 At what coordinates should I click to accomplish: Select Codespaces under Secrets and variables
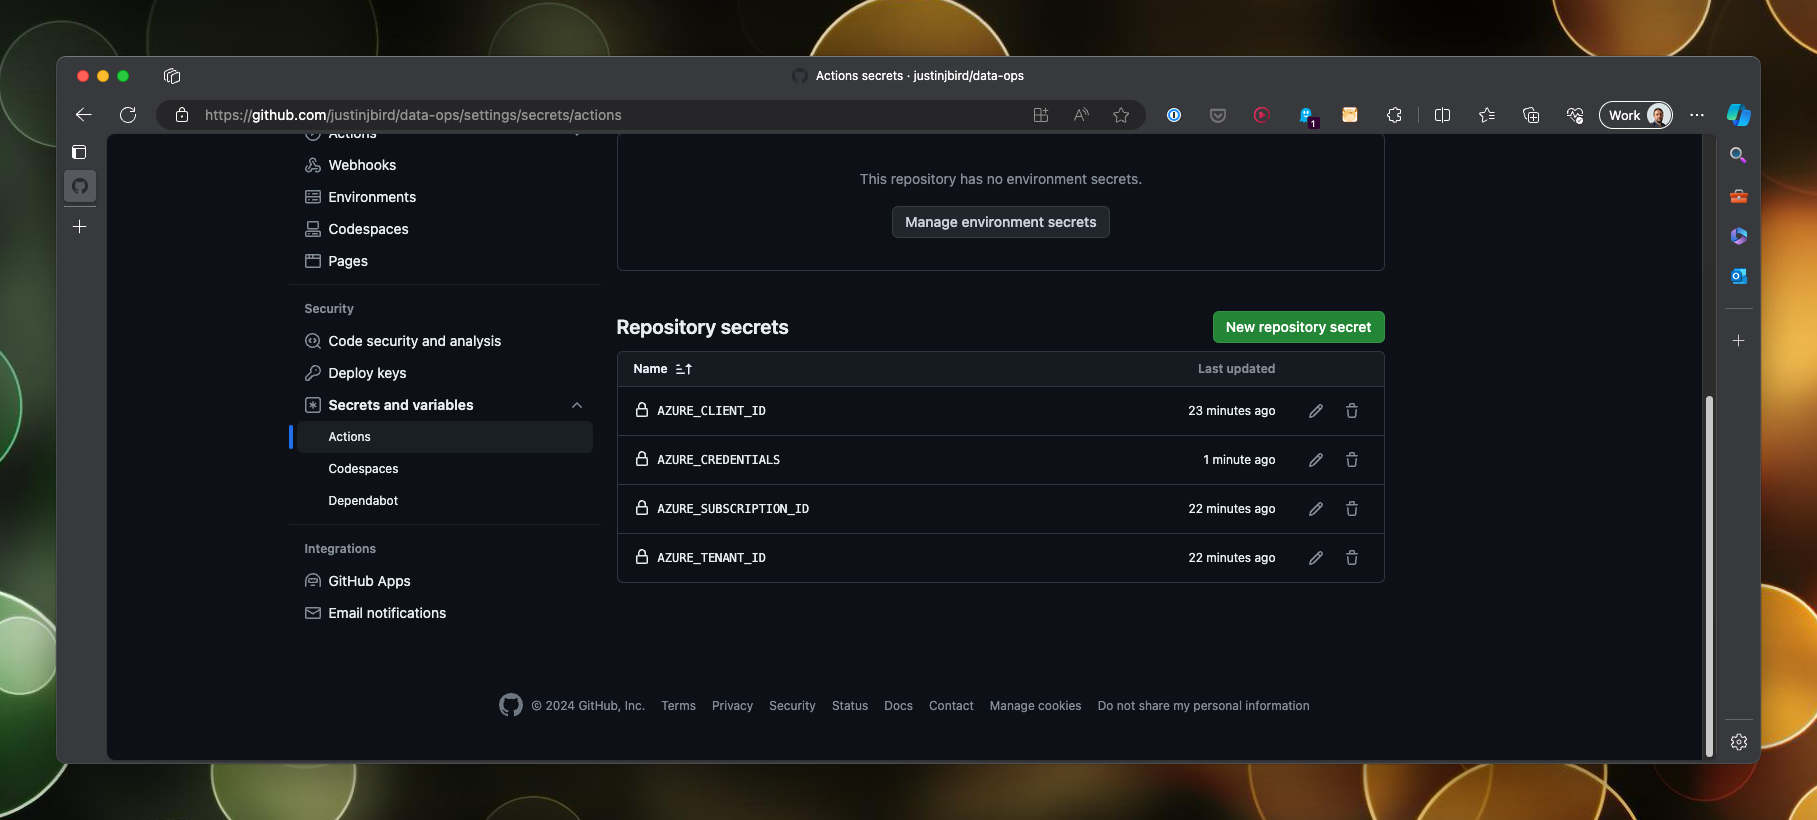pos(363,469)
